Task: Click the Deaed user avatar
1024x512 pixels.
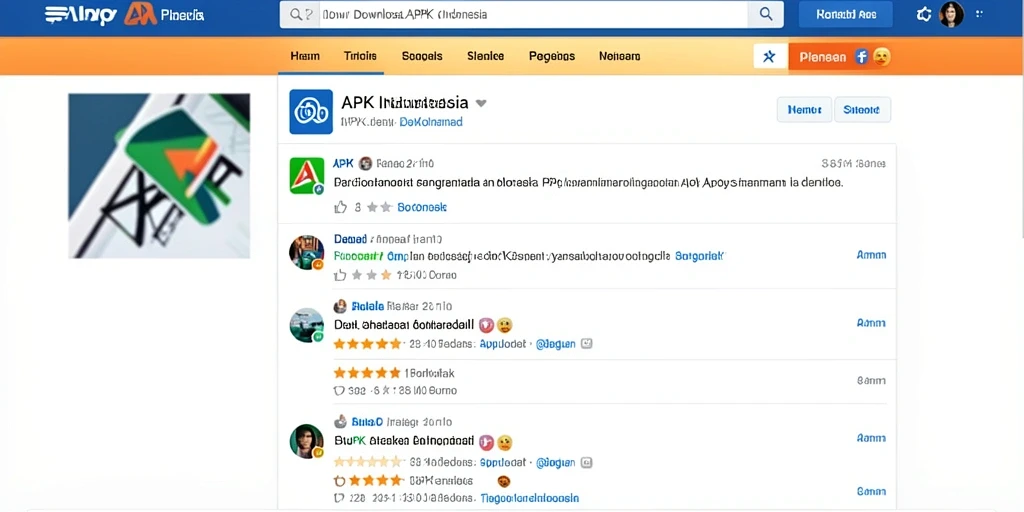Action: pyautogui.click(x=306, y=252)
